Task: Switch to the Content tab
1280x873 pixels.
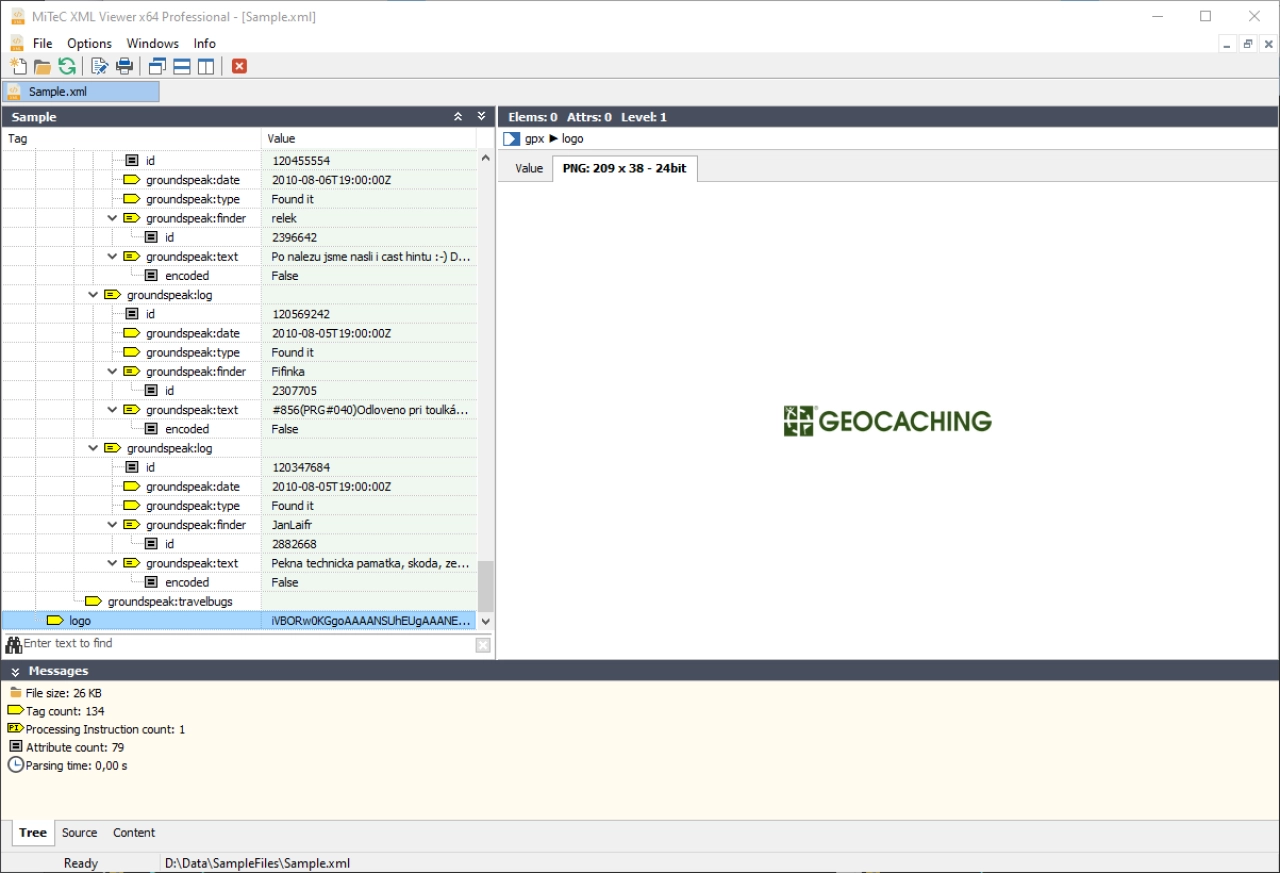Action: click(134, 832)
